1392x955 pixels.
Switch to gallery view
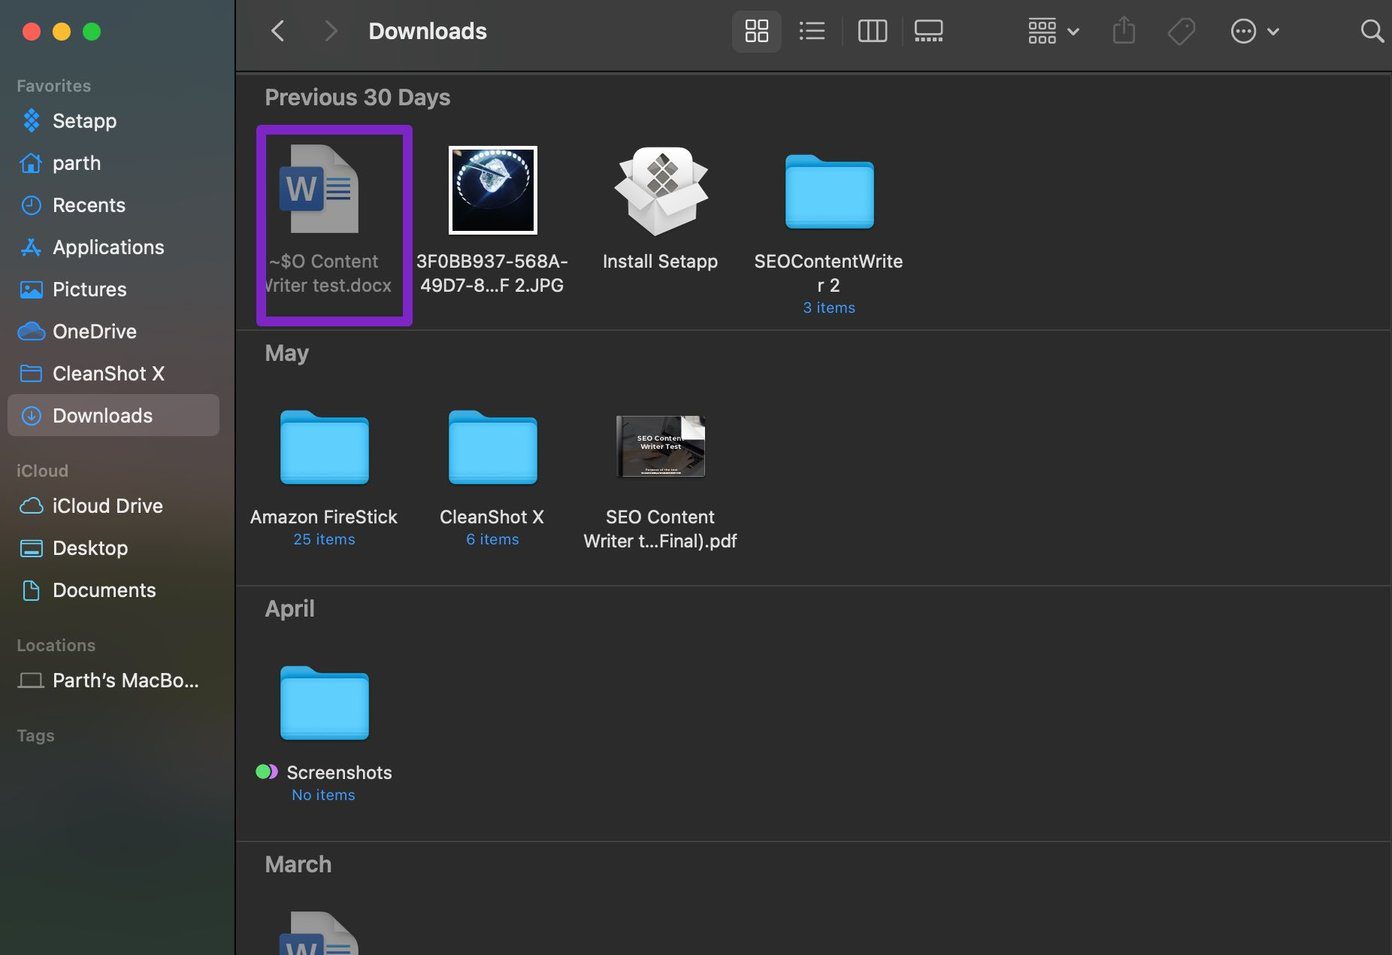929,31
